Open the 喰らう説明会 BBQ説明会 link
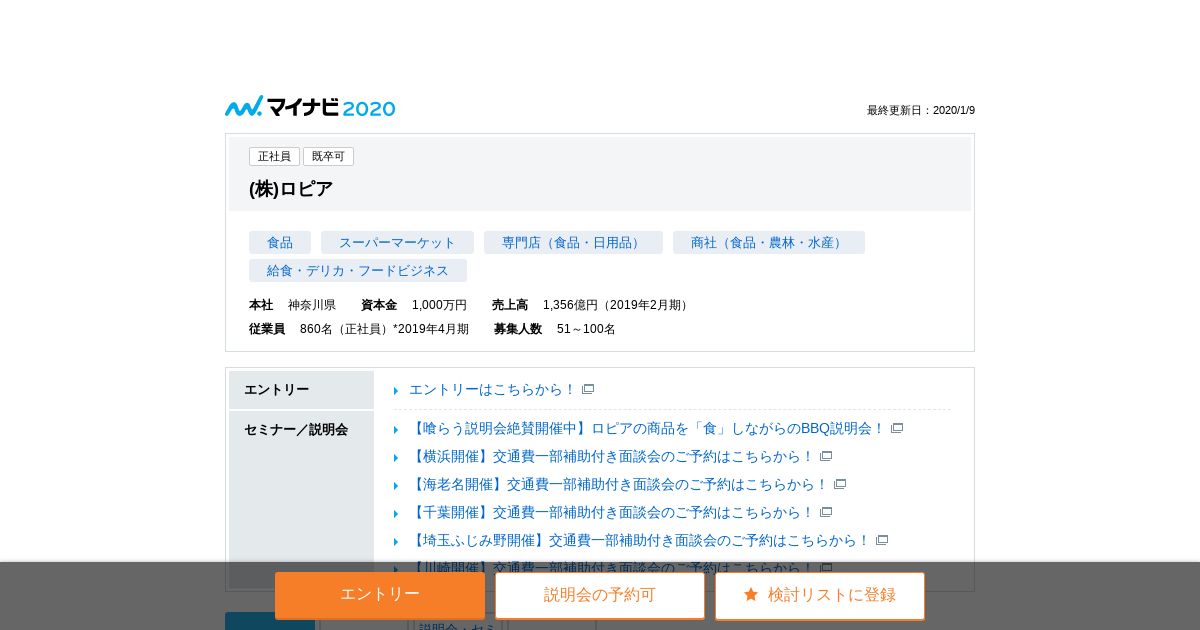The image size is (1200, 630). point(647,428)
